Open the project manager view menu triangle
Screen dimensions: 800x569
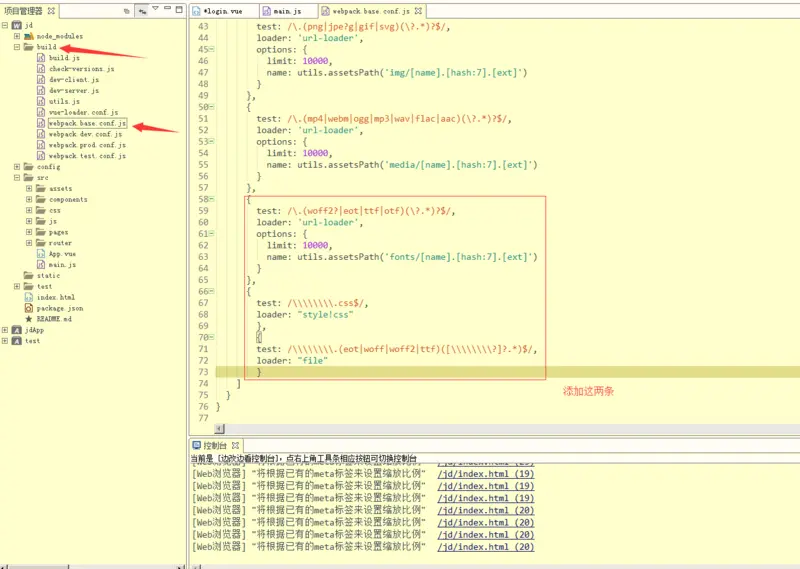[155, 8]
